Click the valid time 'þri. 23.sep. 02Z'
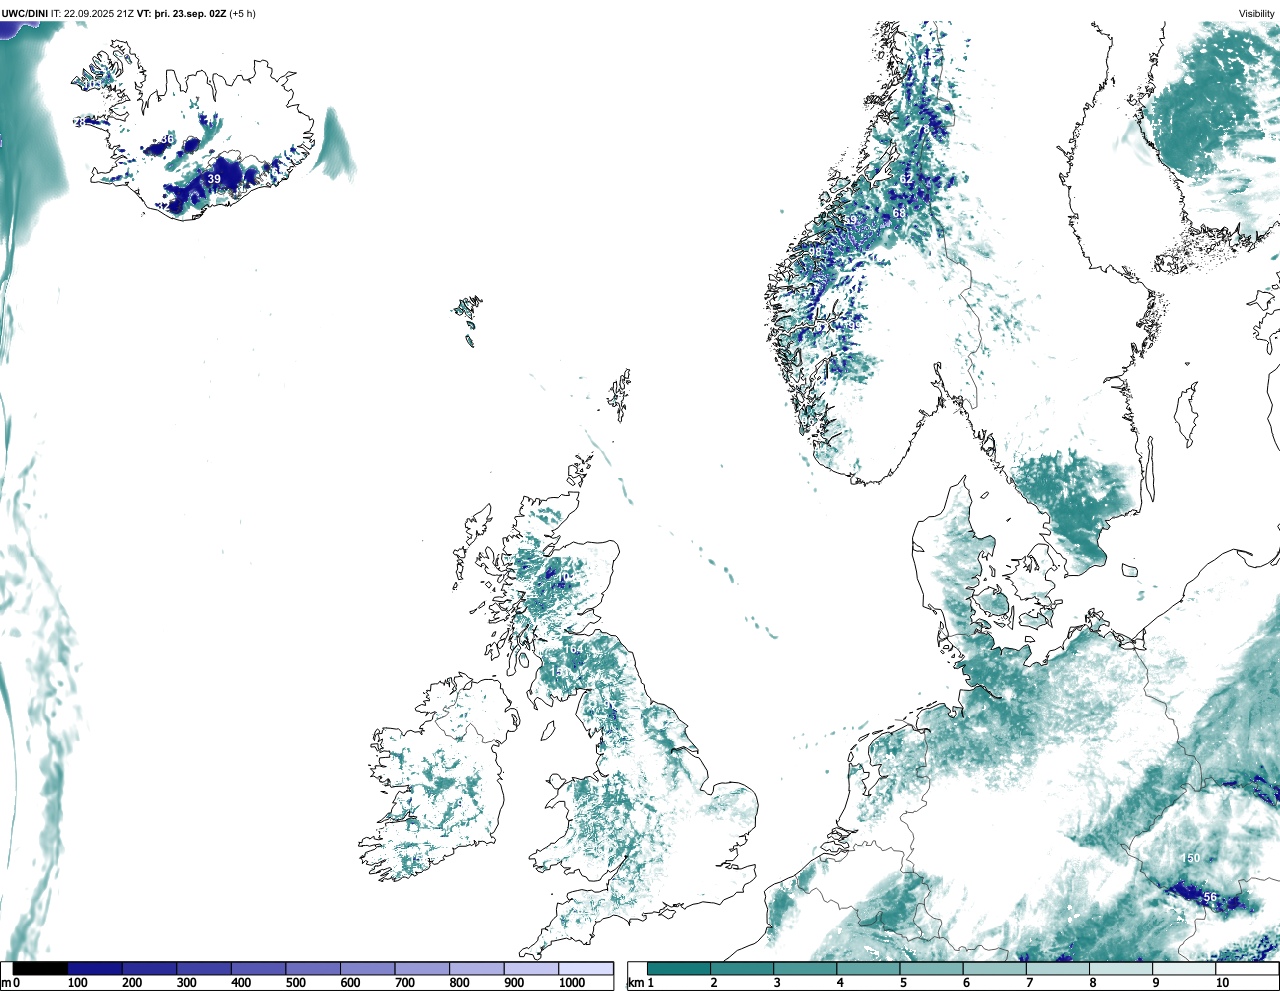1280x991 pixels. (189, 14)
